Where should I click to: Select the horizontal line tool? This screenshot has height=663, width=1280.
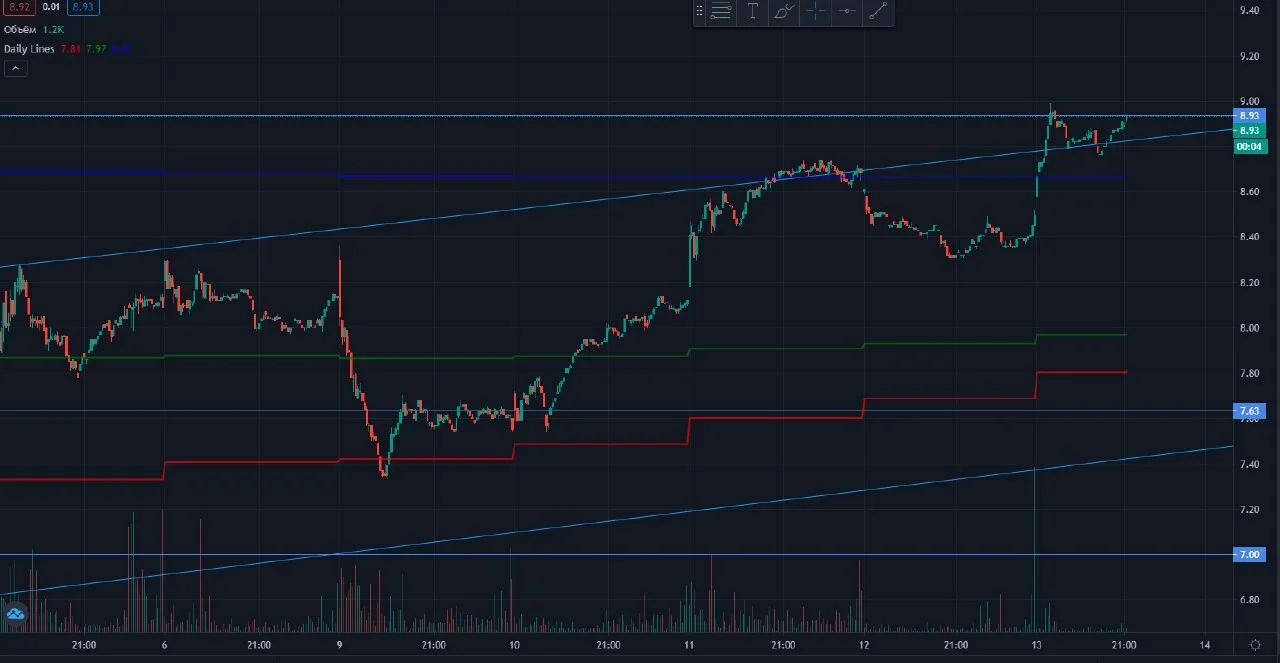tap(847, 12)
